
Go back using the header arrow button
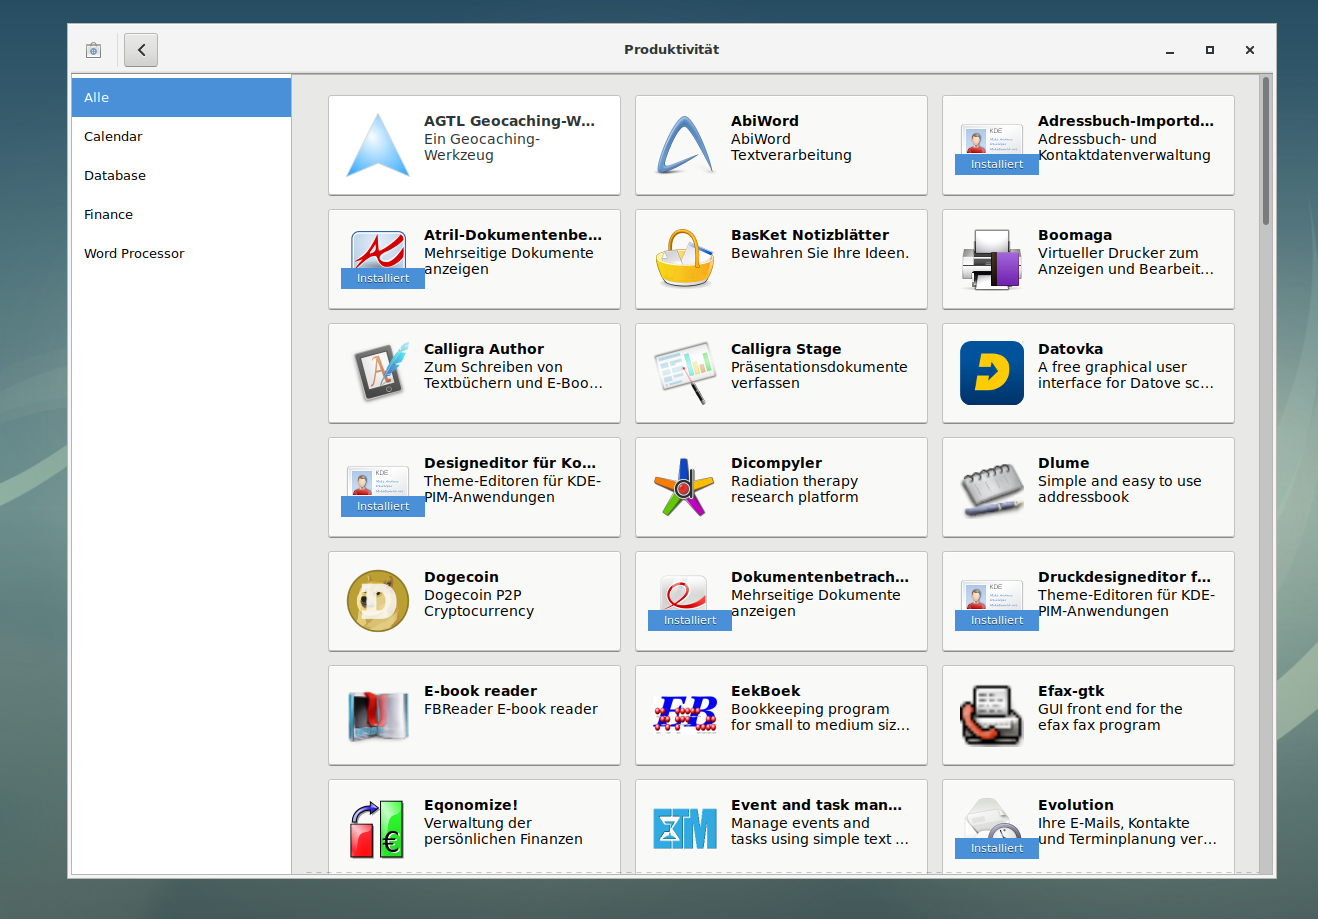[141, 50]
